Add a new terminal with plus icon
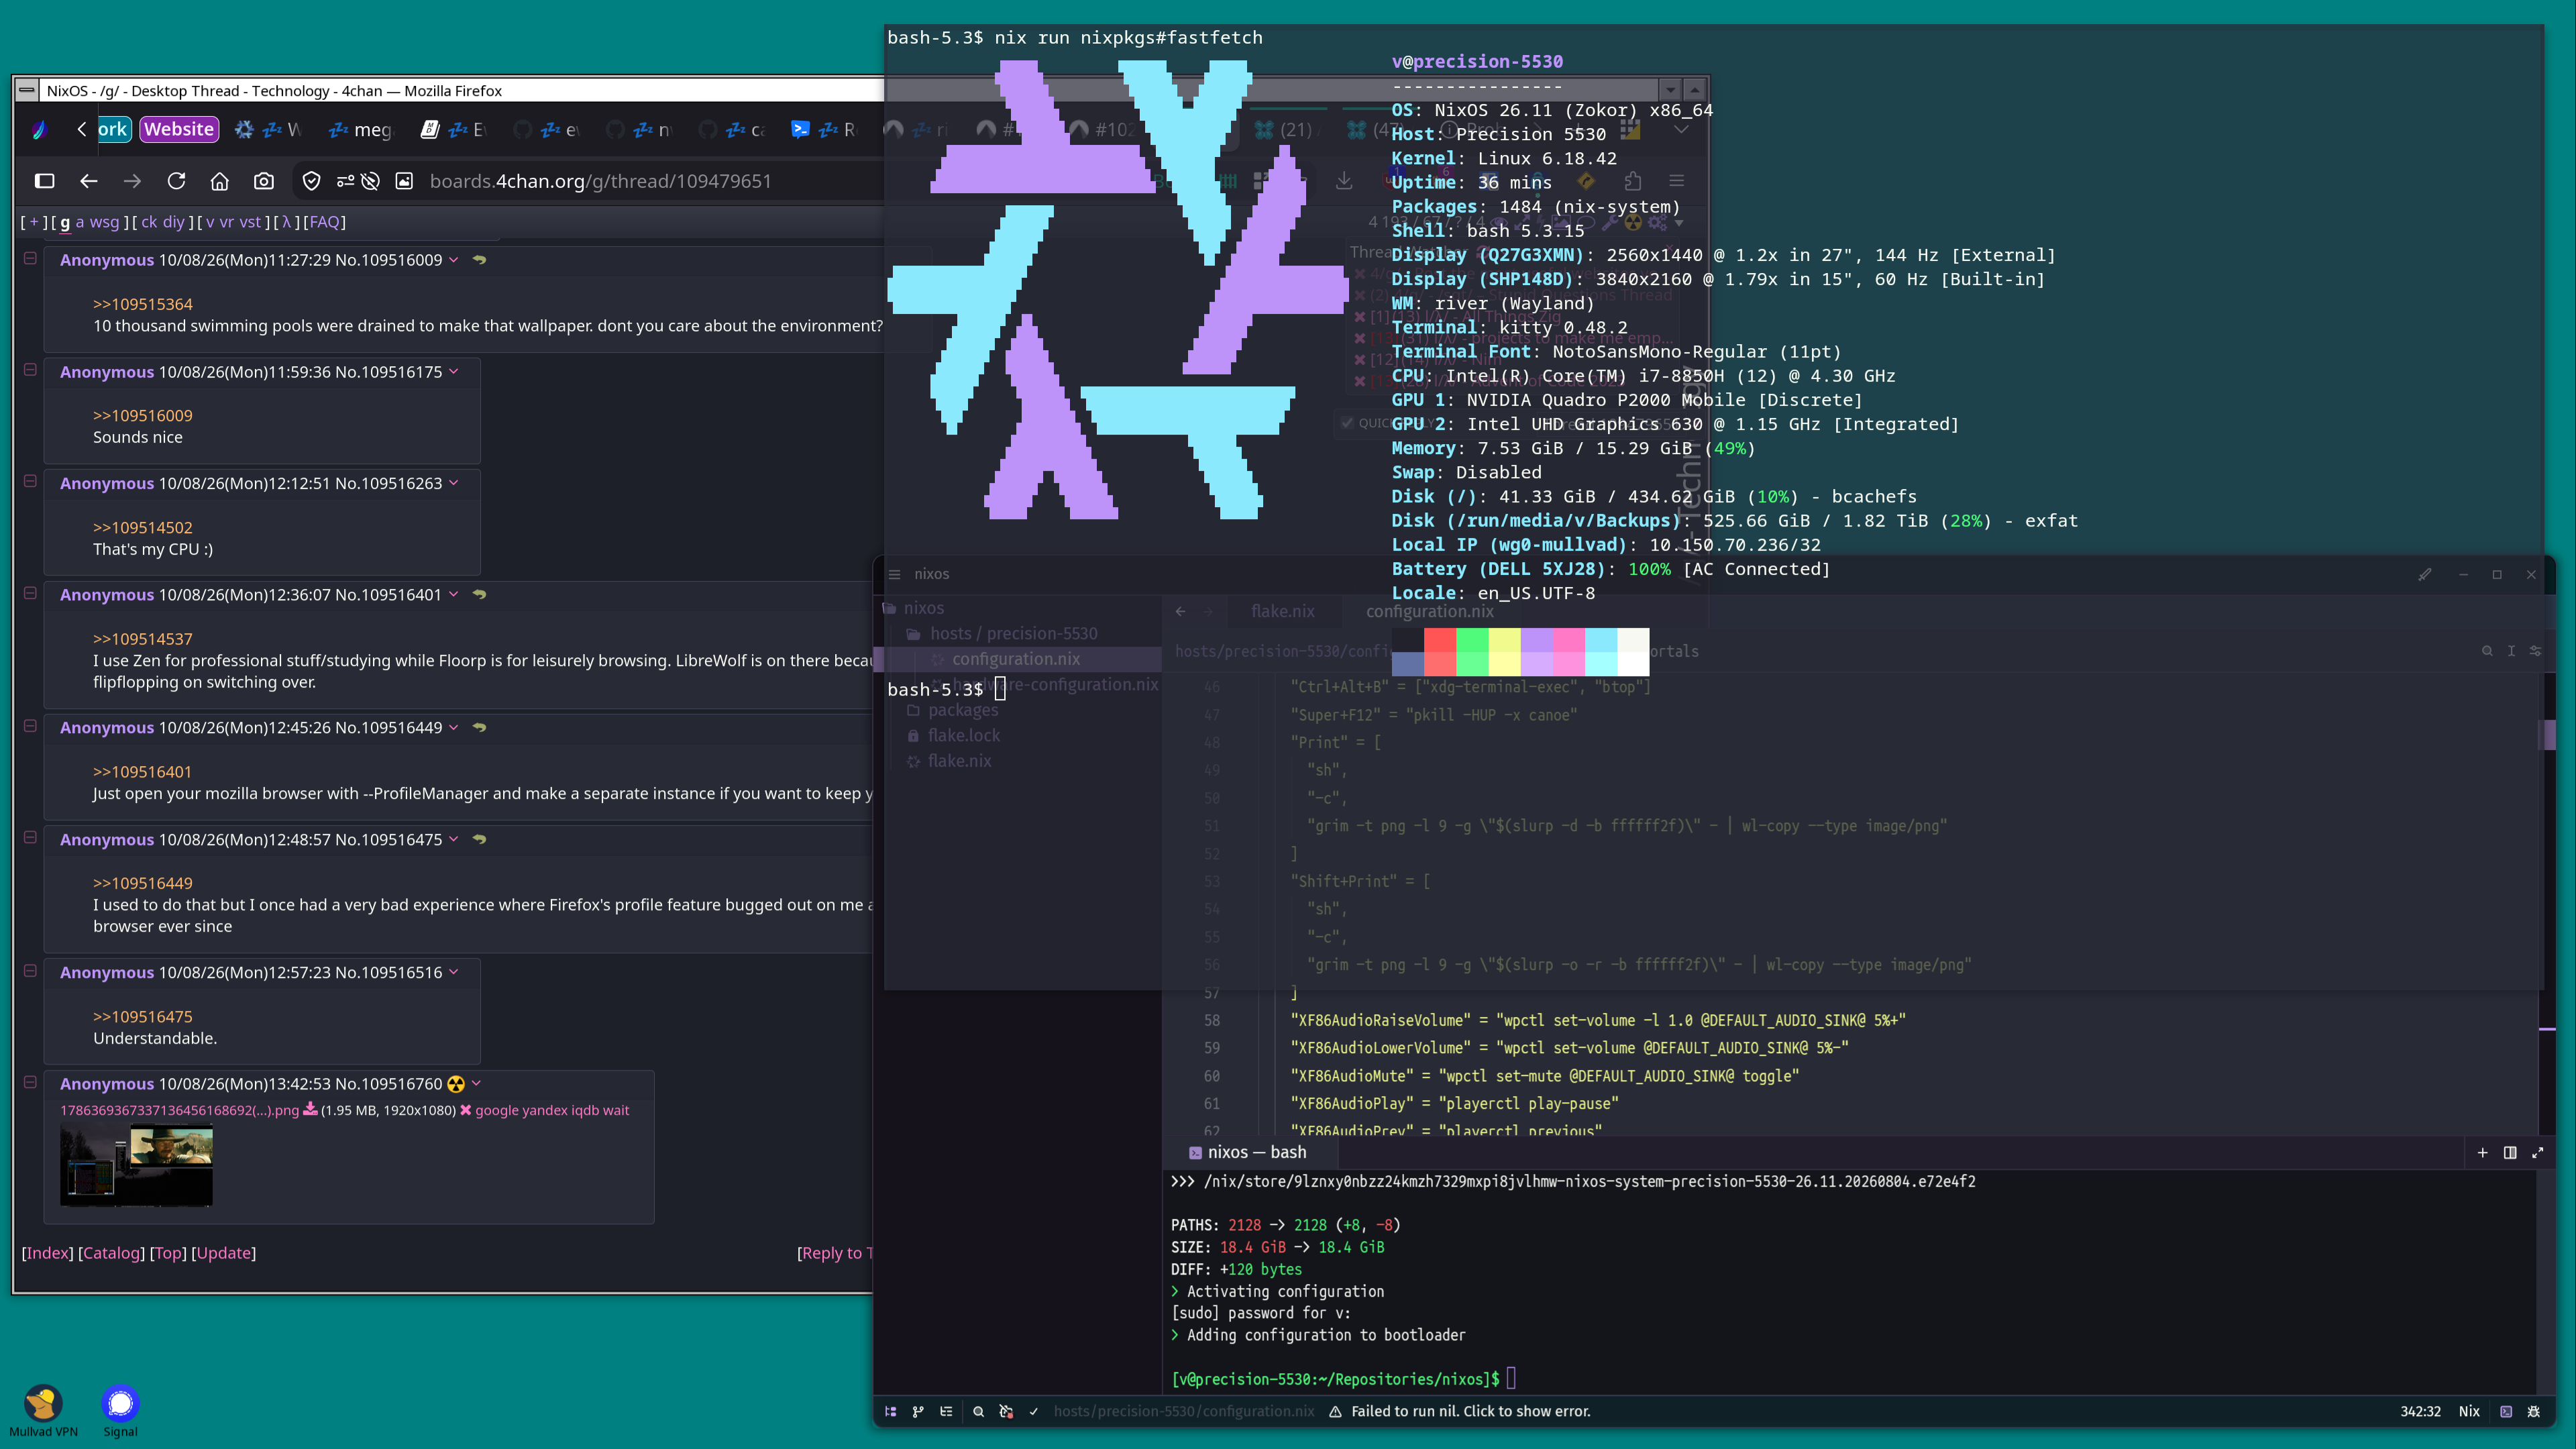Screen dimensions: 2576x1449 pos(2482,1152)
